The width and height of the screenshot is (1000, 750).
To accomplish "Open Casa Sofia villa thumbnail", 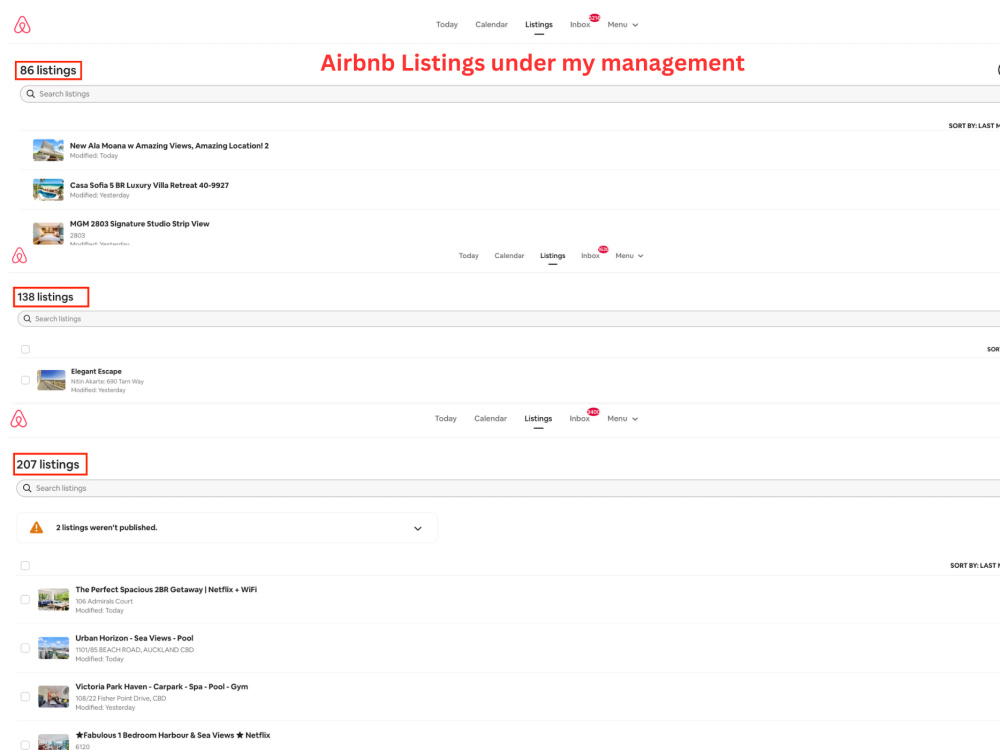I will click(x=48, y=189).
